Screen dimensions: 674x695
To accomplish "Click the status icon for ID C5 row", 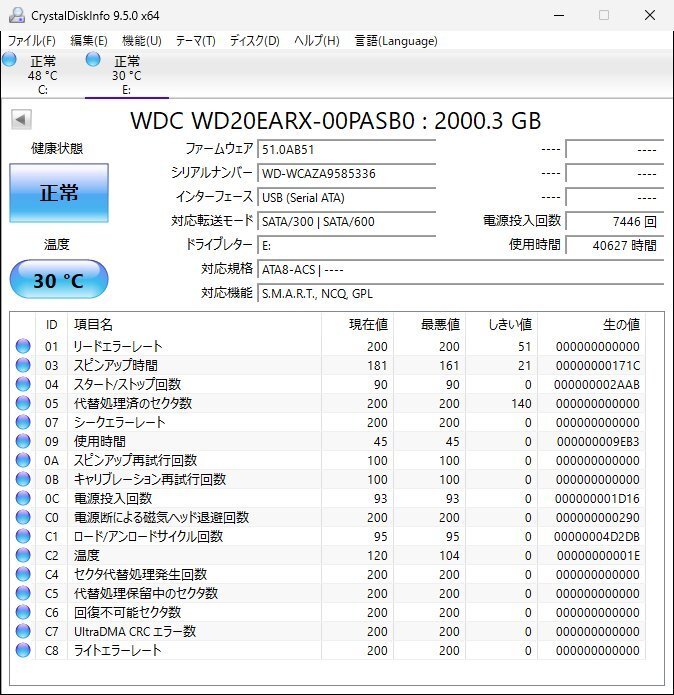I will point(23,593).
